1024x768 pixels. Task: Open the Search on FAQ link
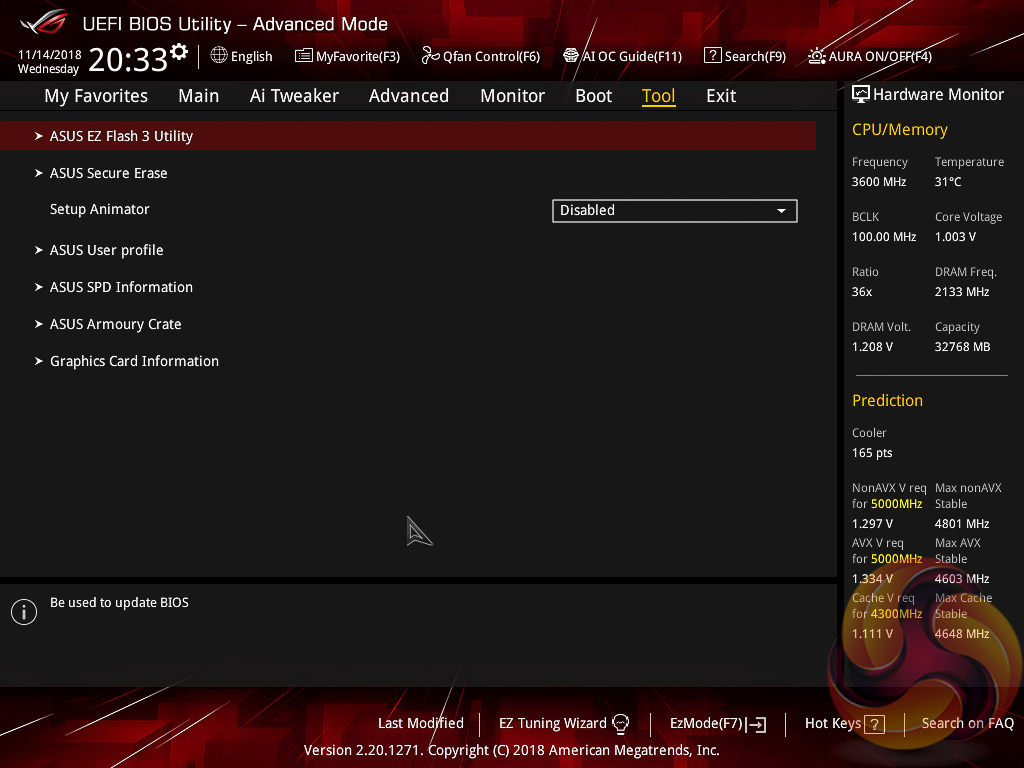pos(967,723)
